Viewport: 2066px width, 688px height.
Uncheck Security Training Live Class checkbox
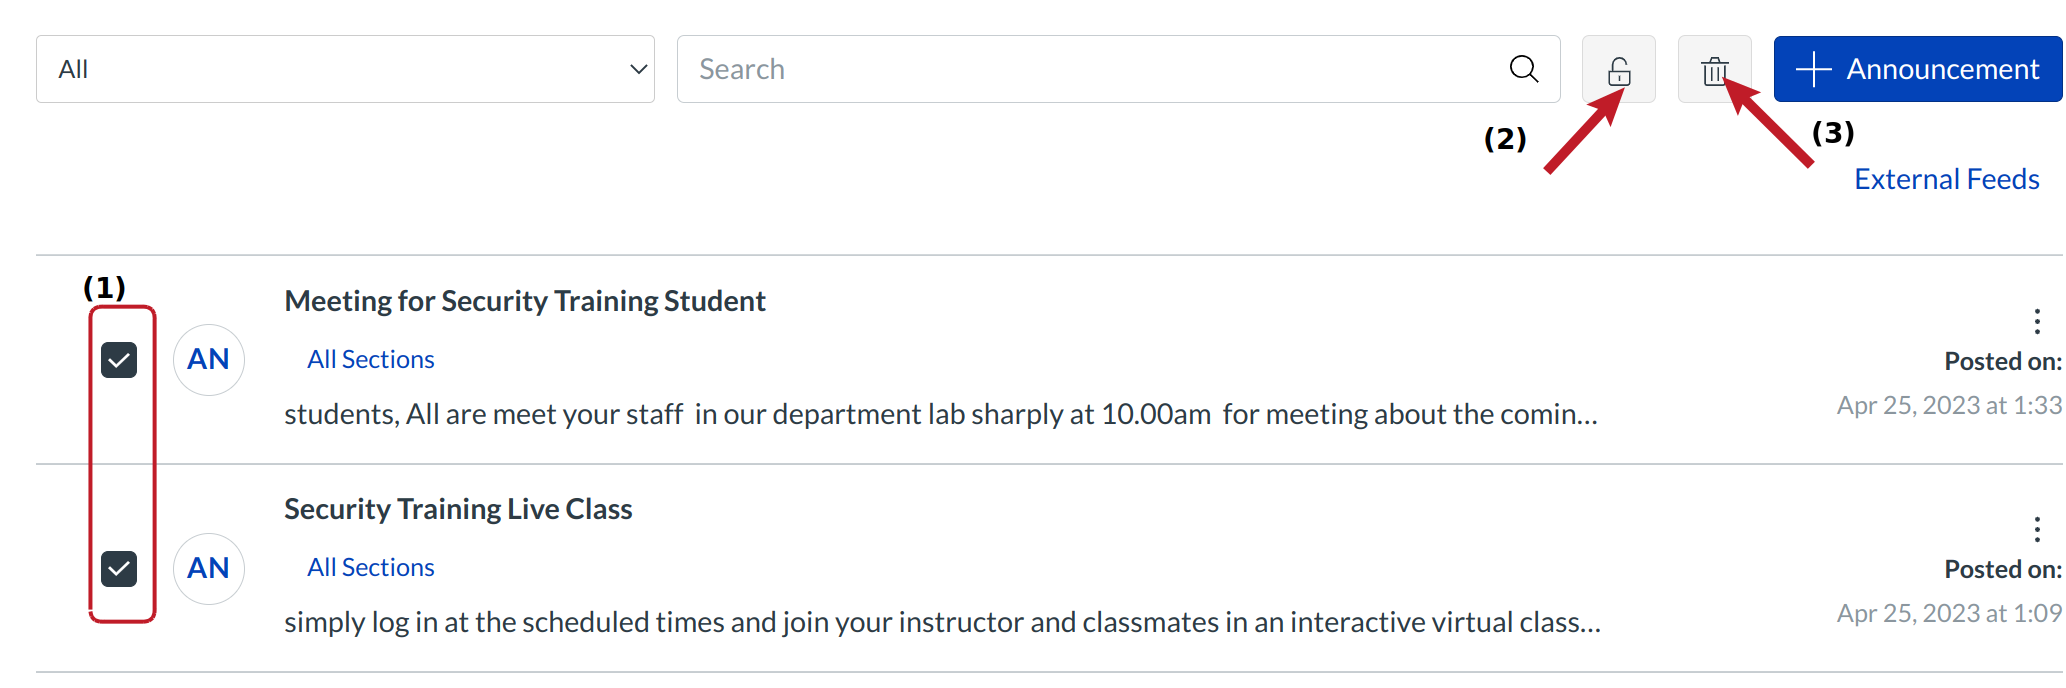119,569
